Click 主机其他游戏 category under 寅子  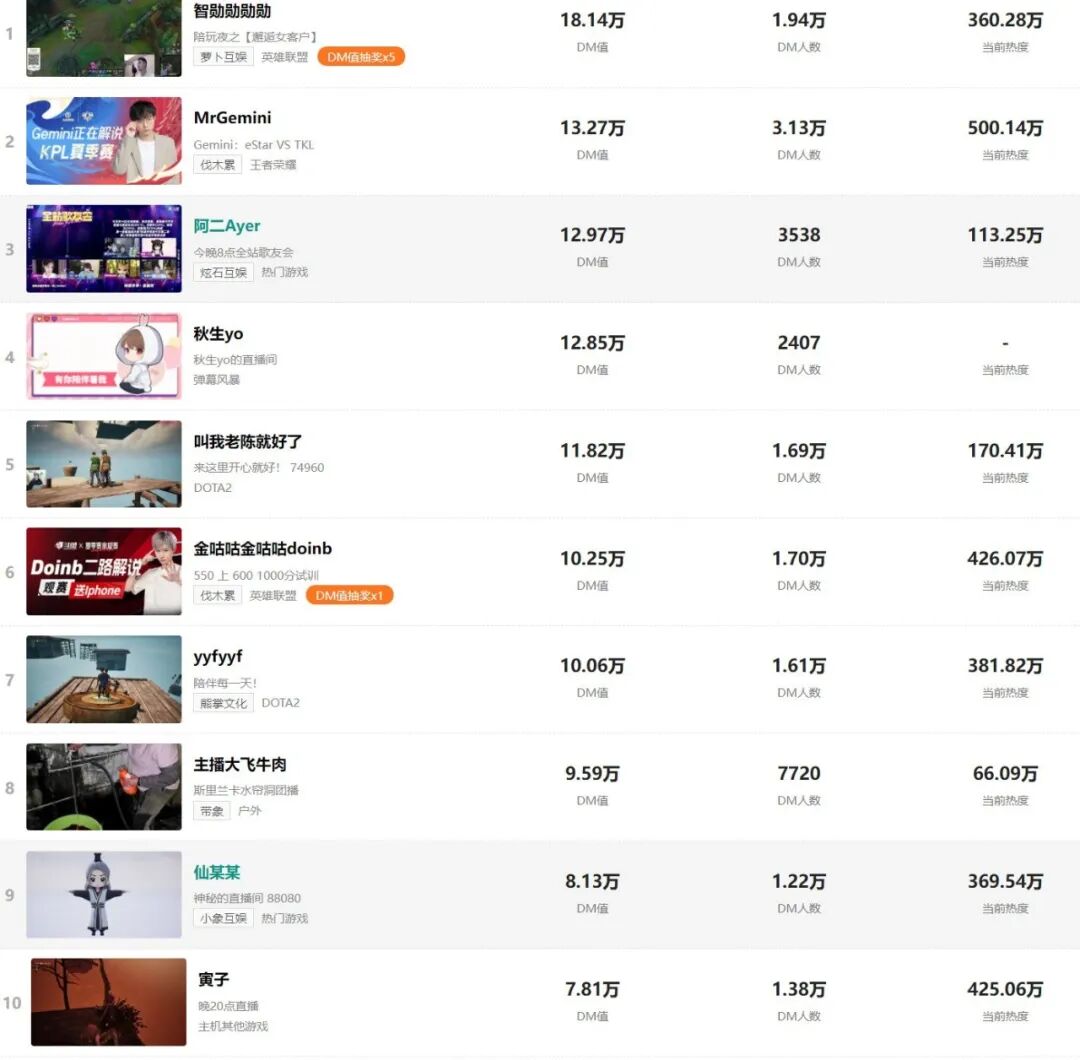coord(233,1027)
